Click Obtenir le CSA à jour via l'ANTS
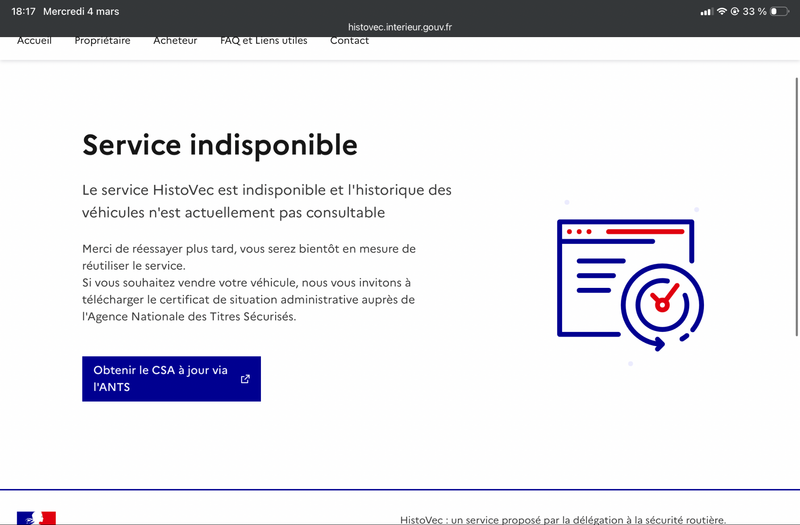Image resolution: width=800 pixels, height=525 pixels. click(x=171, y=379)
